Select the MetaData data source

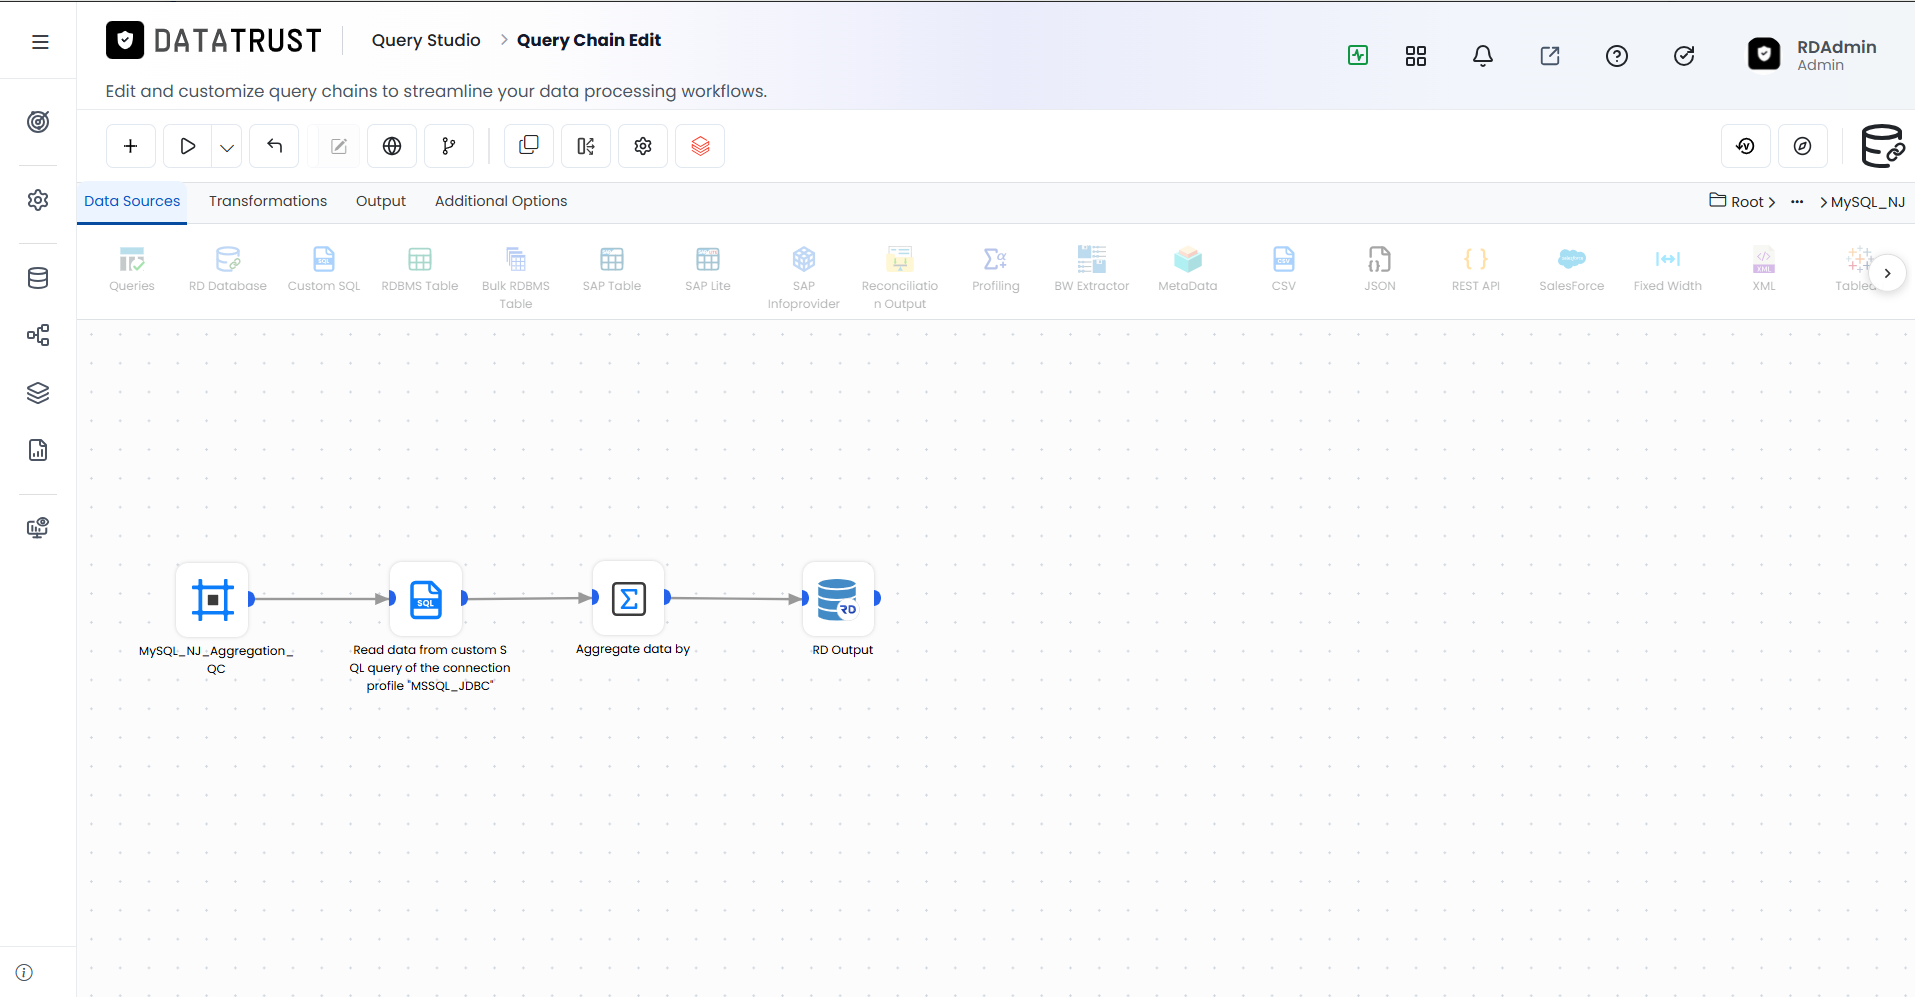pos(1188,269)
